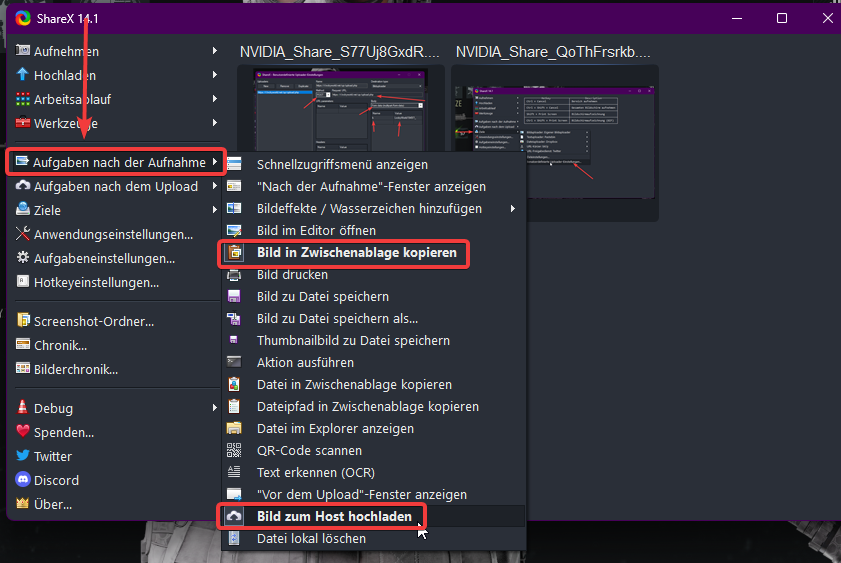Expand the Werkzeuge submenu arrow

point(214,123)
